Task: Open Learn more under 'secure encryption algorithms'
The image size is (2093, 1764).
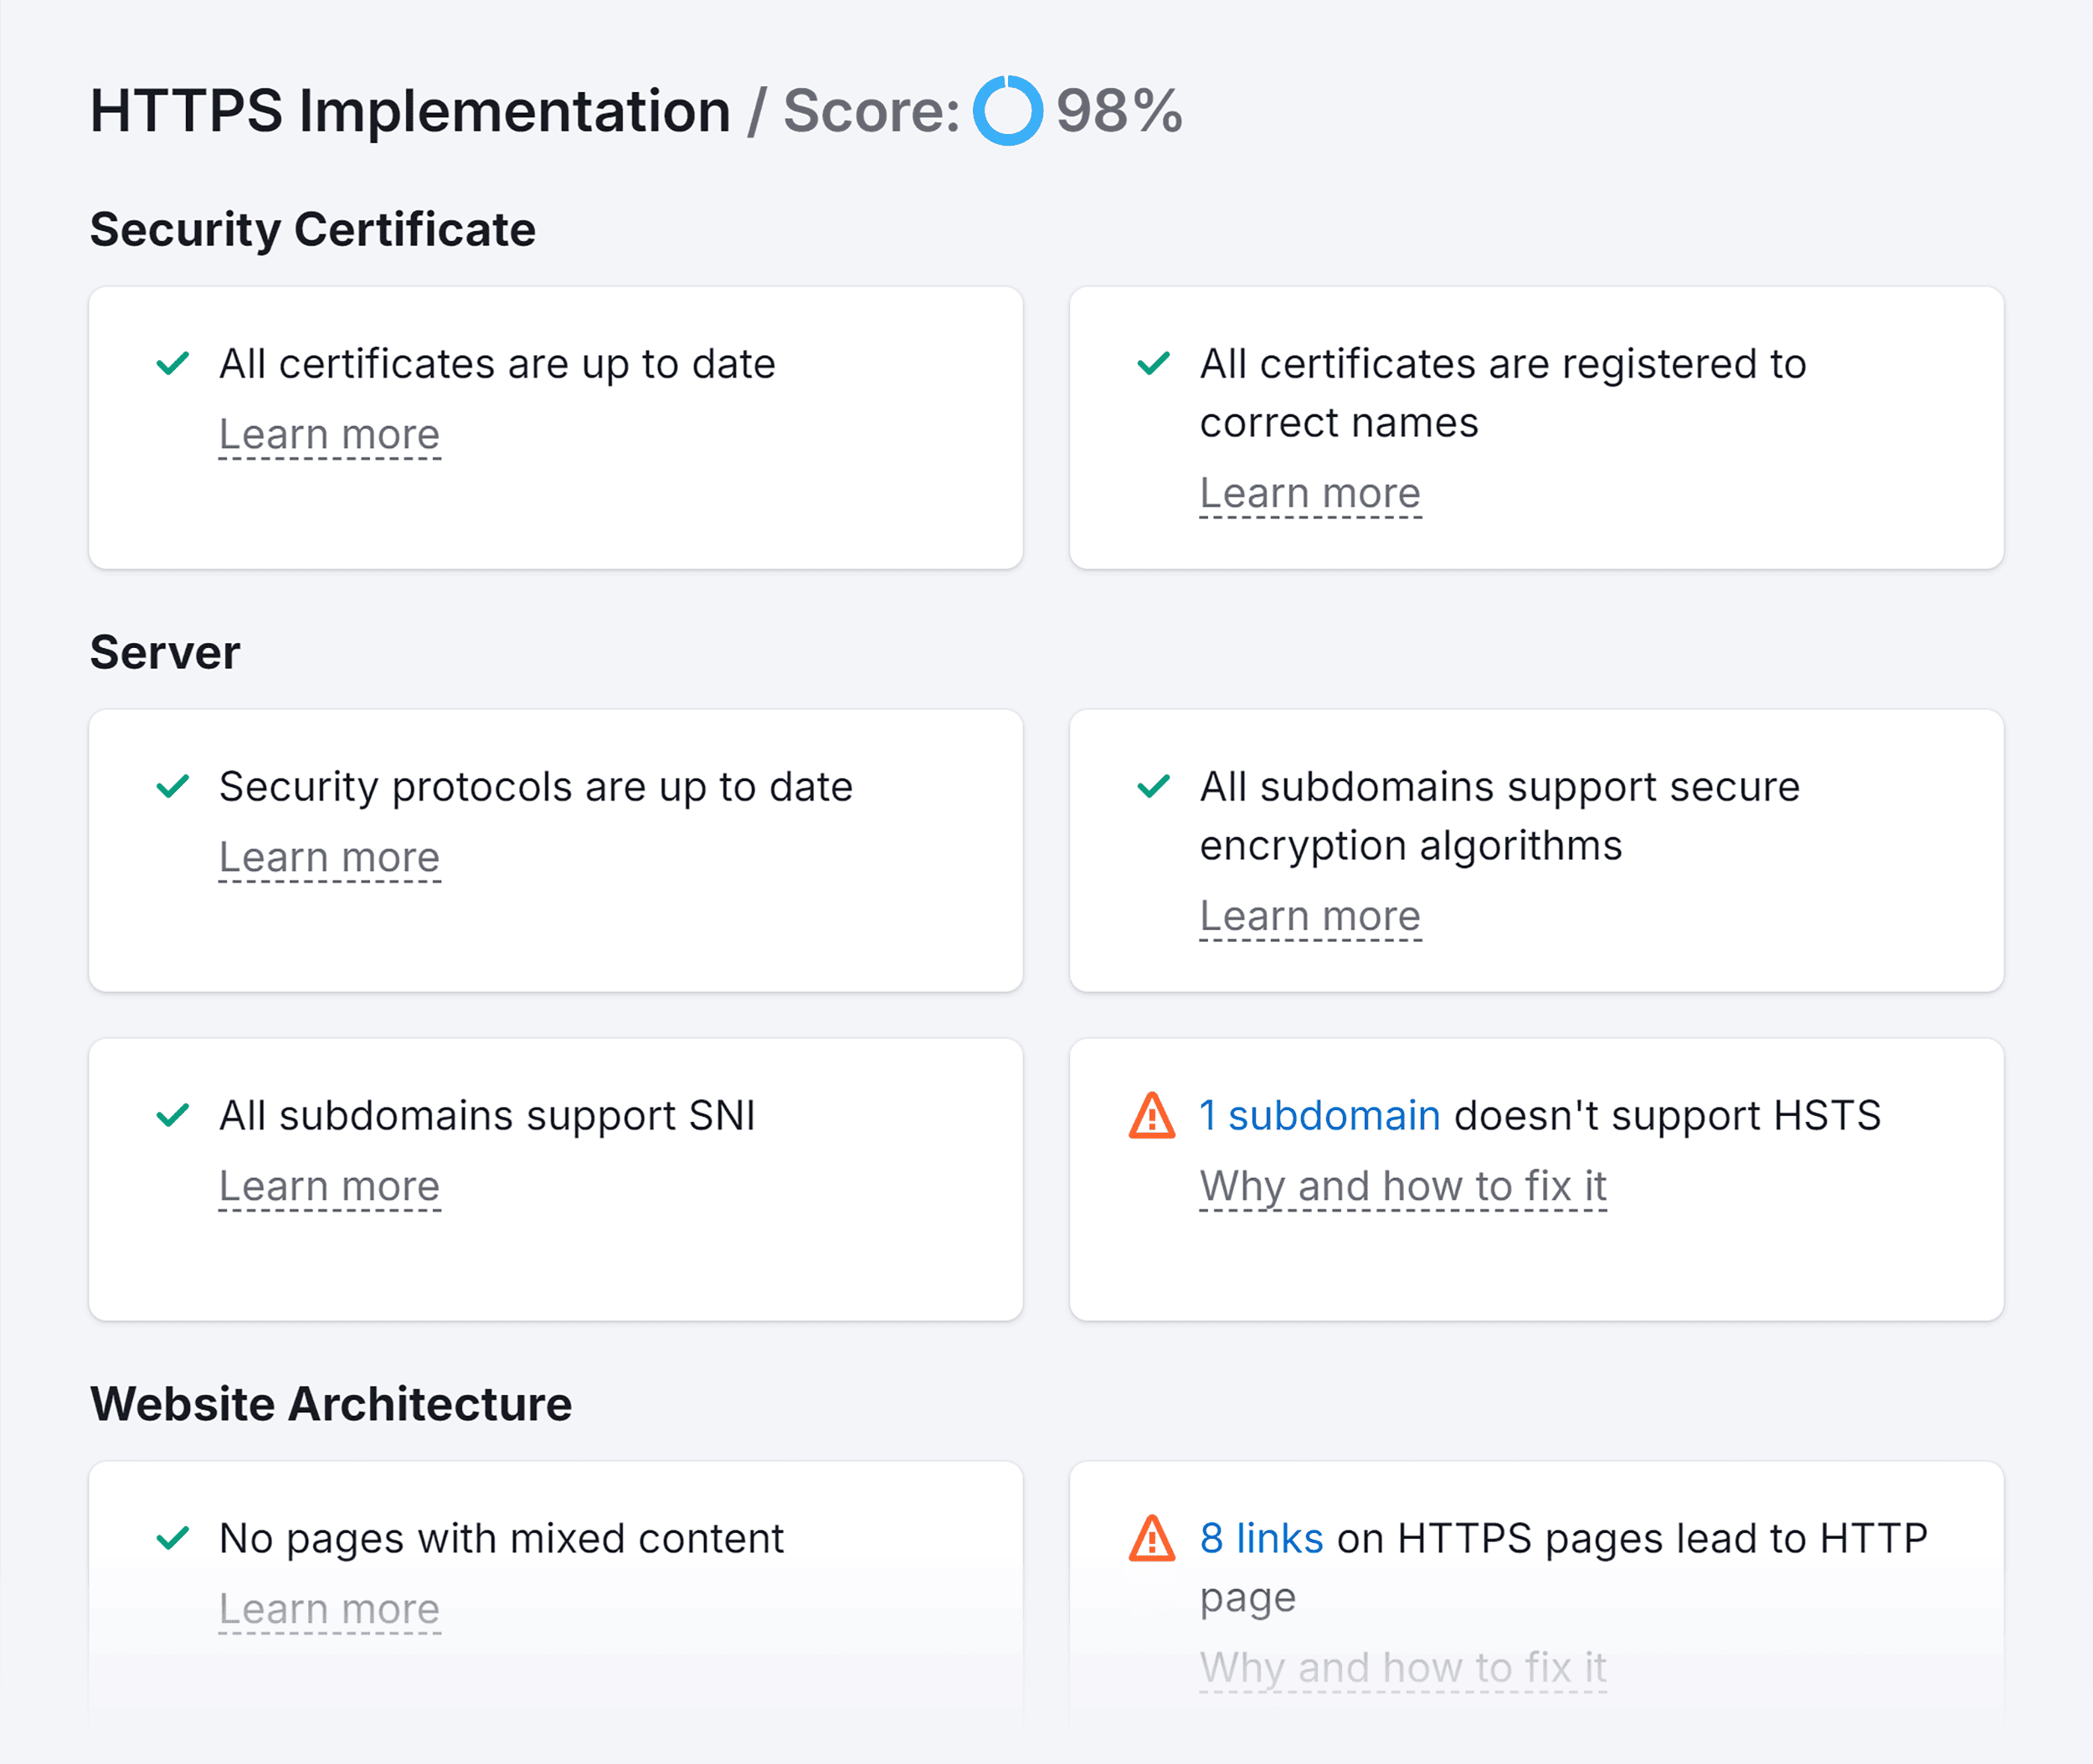Action: tap(1310, 917)
